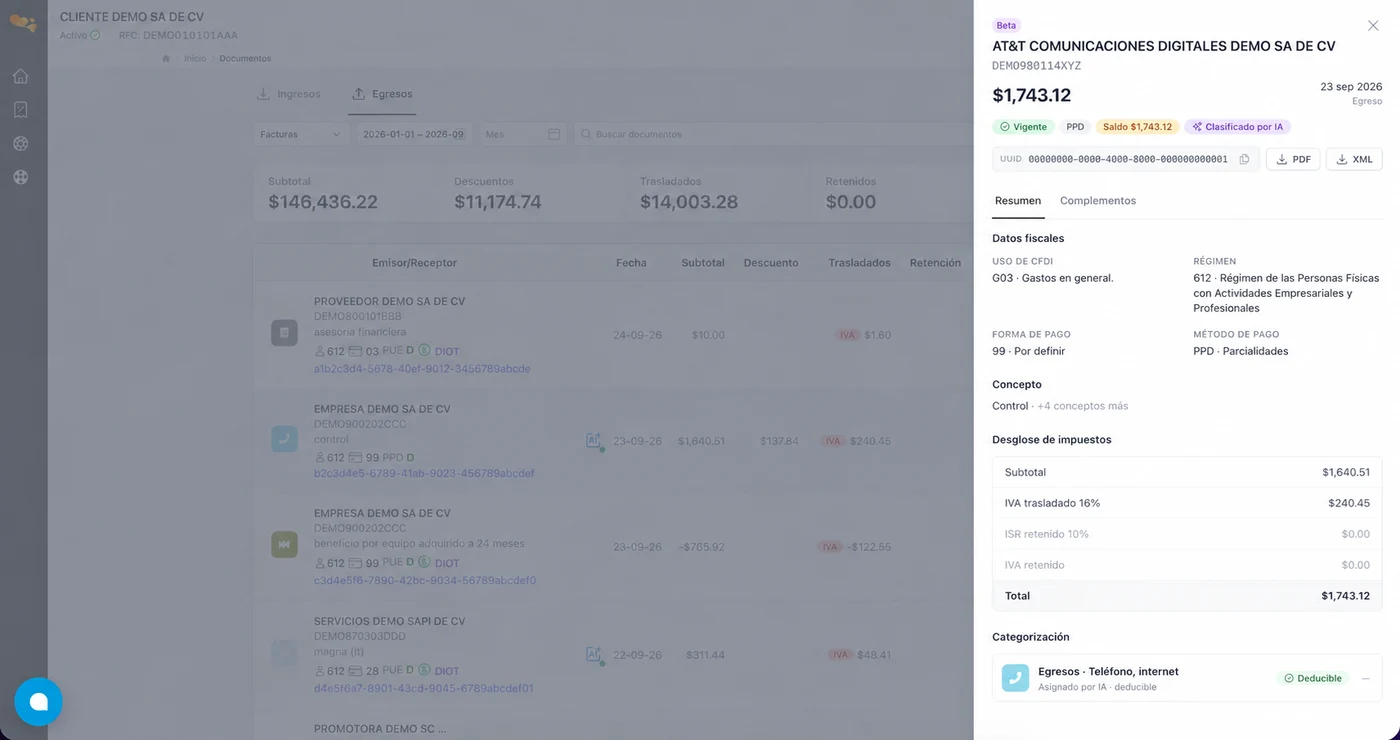Download the invoice XML
Image resolution: width=1400 pixels, height=740 pixels.
[x=1354, y=159]
